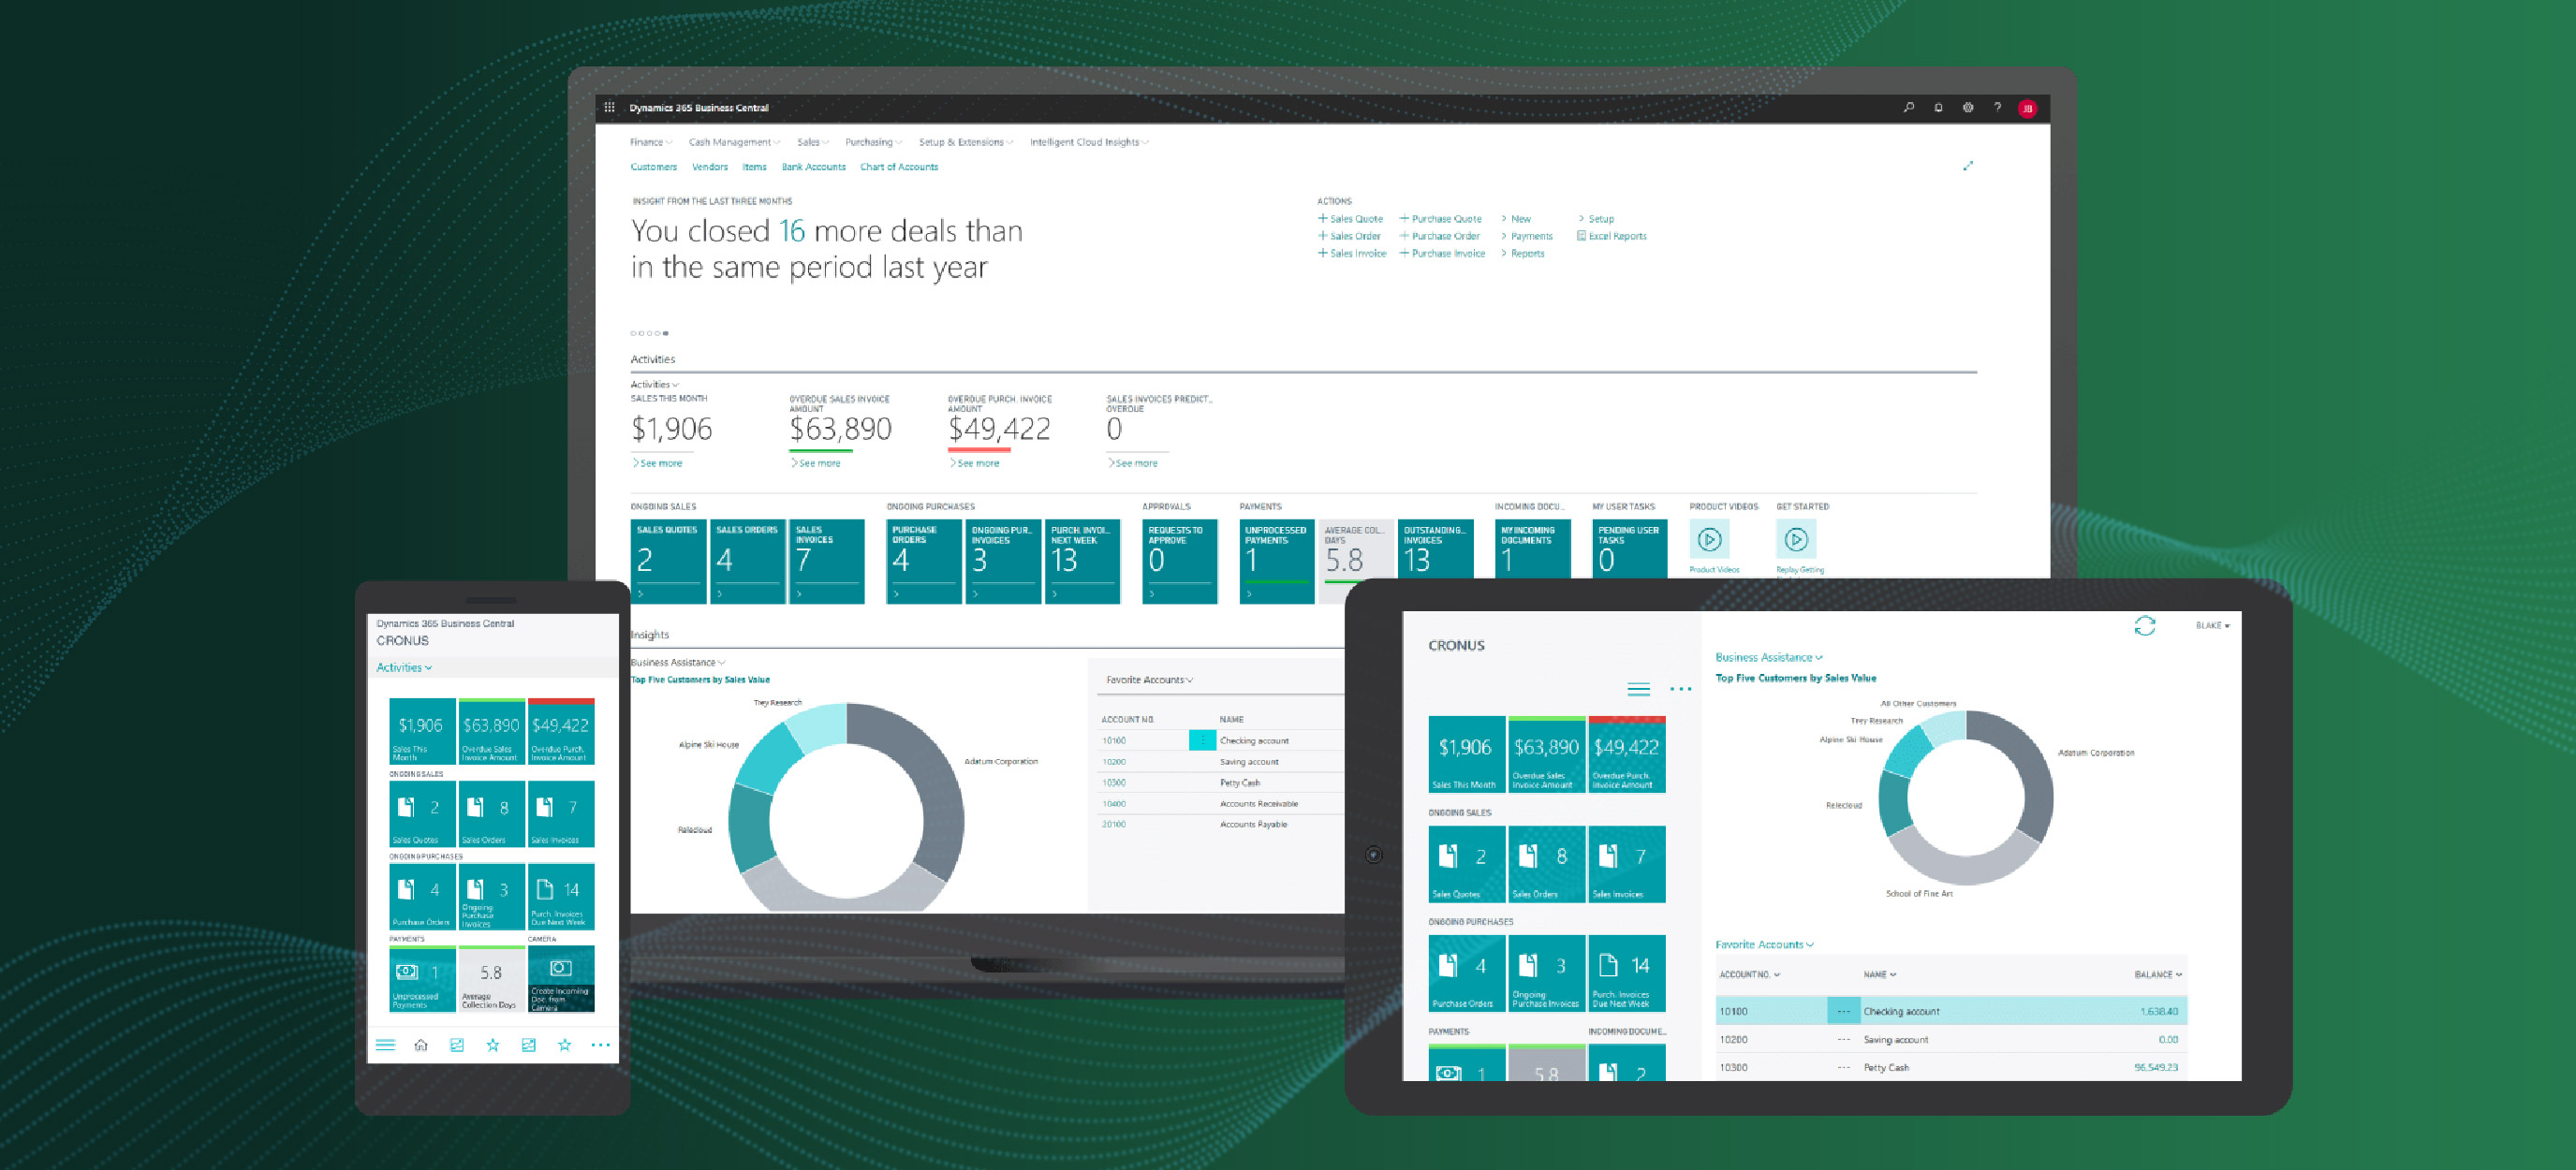Screen dimensions: 2576x1170
Task: Click the three-dot menu beside tablet hamburger
Action: click(x=1681, y=689)
